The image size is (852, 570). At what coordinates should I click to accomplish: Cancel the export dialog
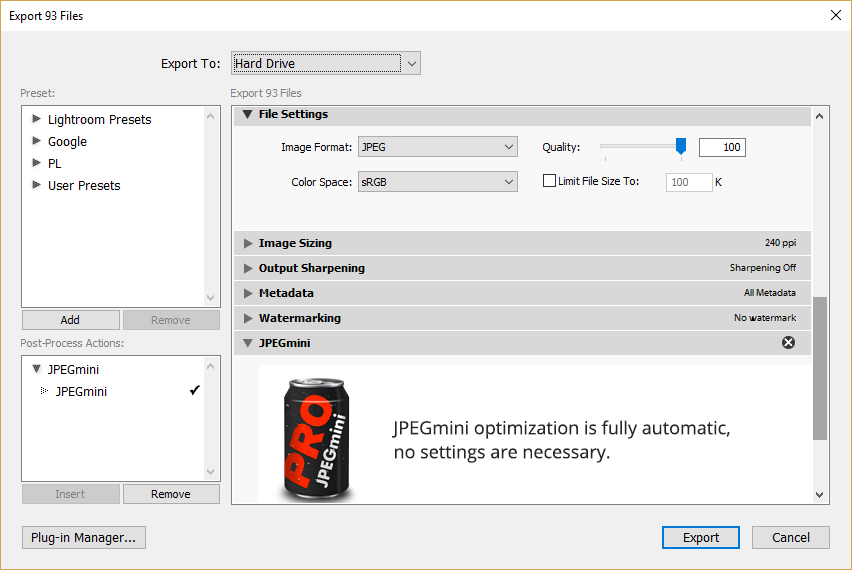(x=791, y=537)
